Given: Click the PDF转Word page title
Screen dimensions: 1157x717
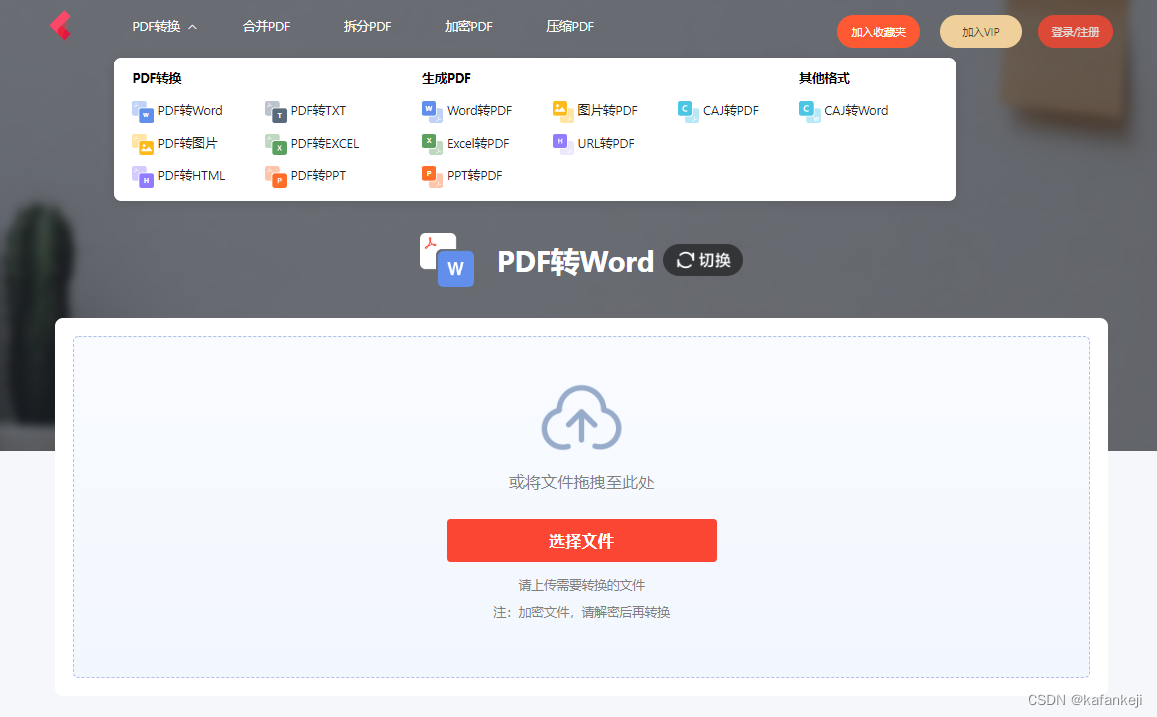Looking at the screenshot, I should (x=576, y=262).
